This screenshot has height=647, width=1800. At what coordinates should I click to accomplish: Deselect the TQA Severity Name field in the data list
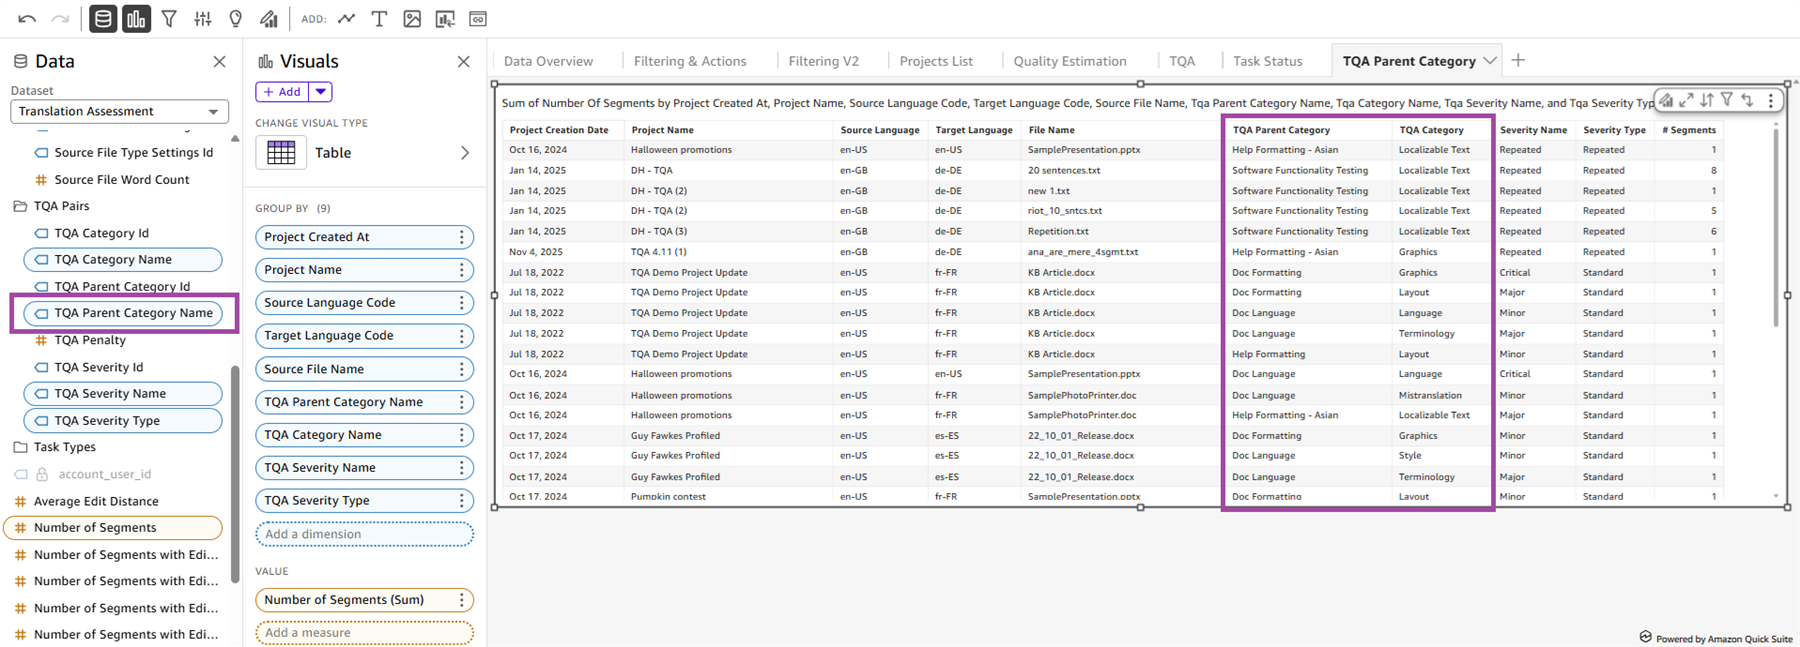click(x=122, y=394)
